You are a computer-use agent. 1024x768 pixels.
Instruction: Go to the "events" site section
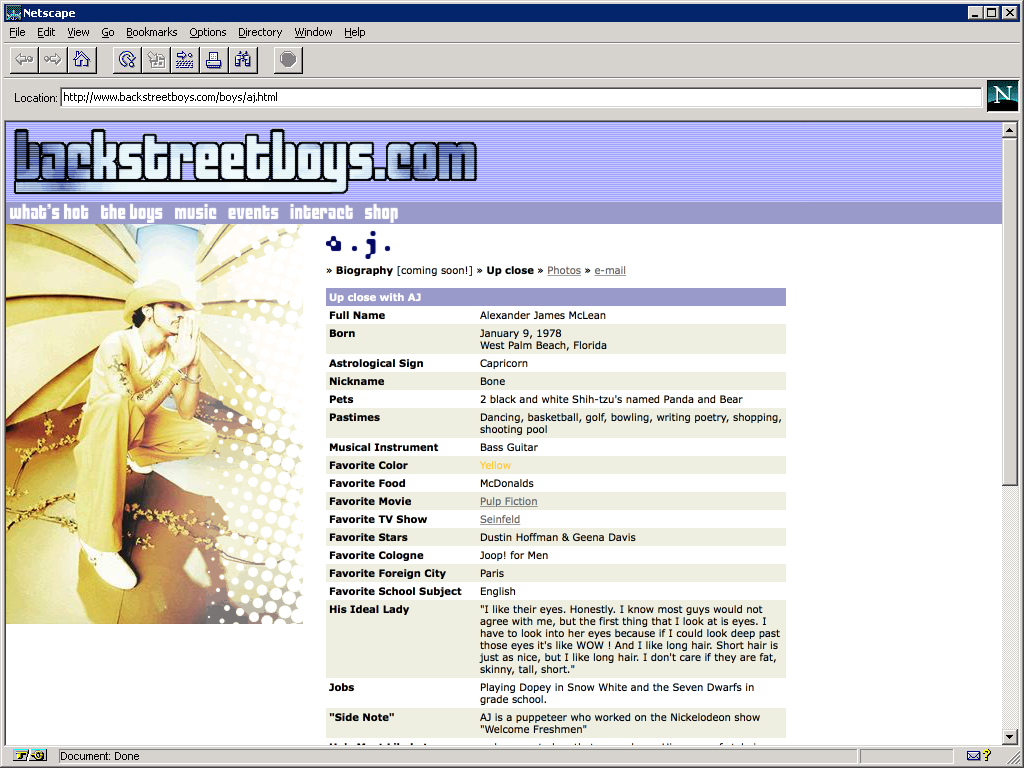(253, 212)
